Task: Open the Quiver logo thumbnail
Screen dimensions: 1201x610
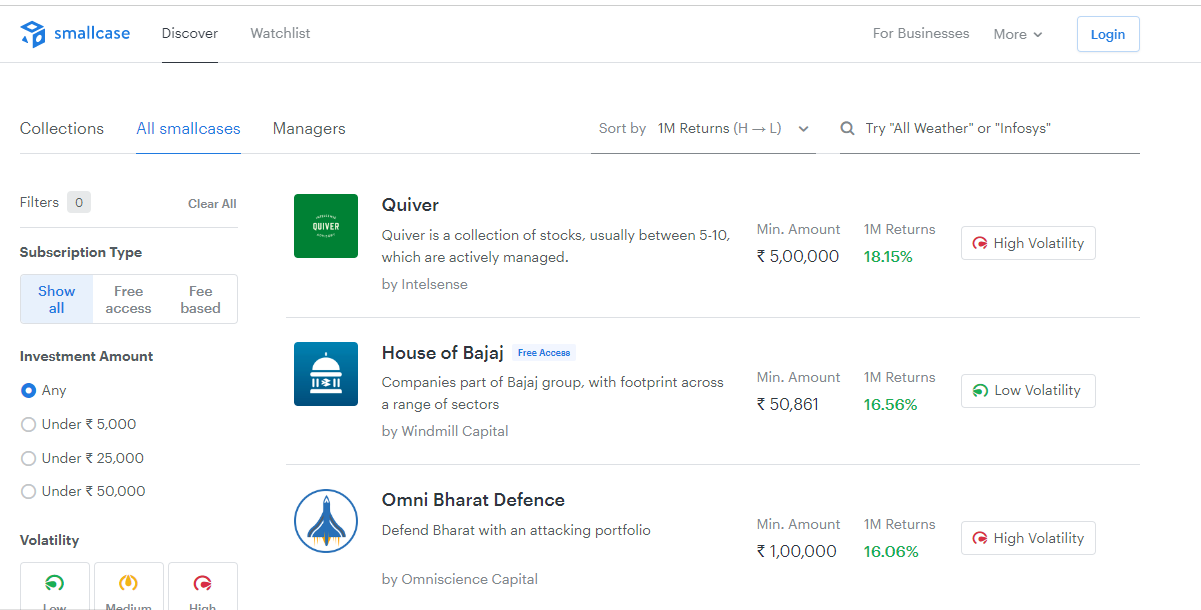Action: coord(326,226)
